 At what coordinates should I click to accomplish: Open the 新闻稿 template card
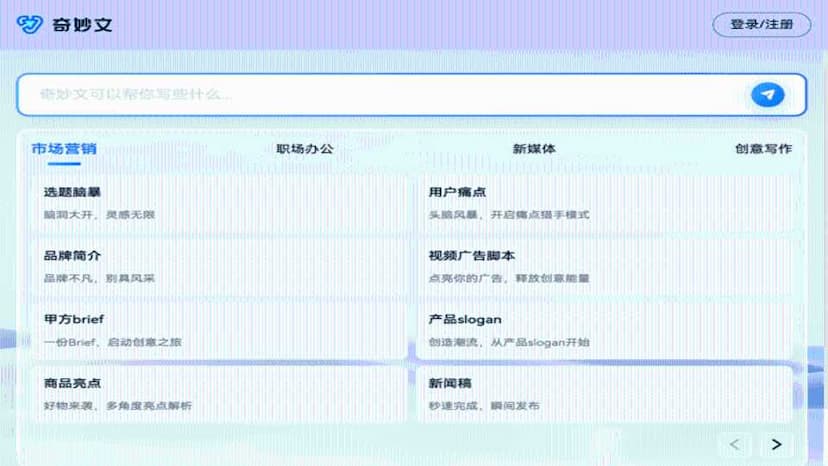605,395
